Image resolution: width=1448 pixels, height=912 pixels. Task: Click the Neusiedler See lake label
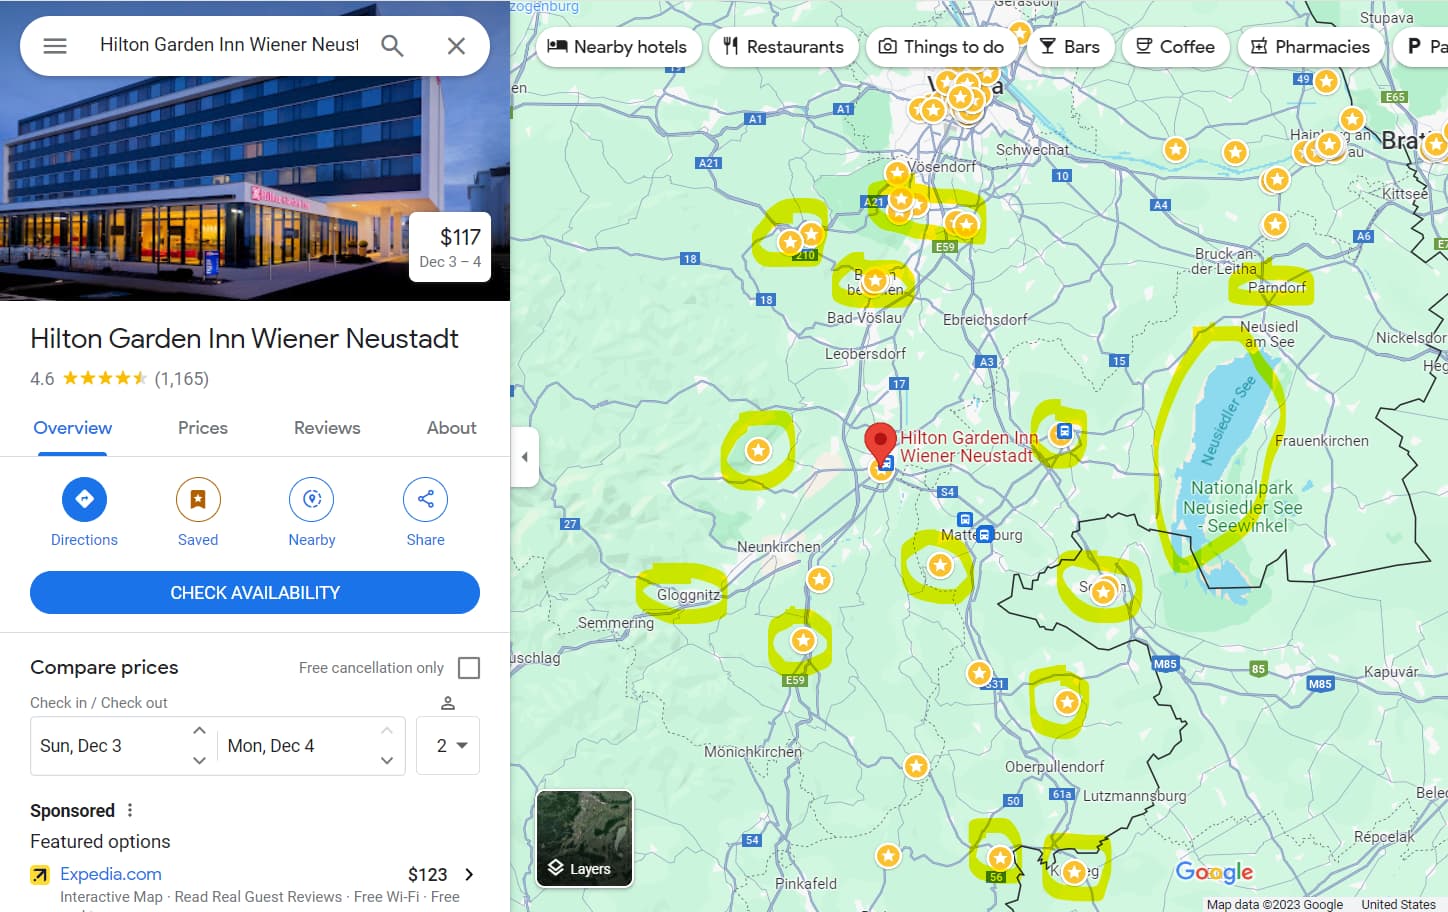click(x=1228, y=420)
